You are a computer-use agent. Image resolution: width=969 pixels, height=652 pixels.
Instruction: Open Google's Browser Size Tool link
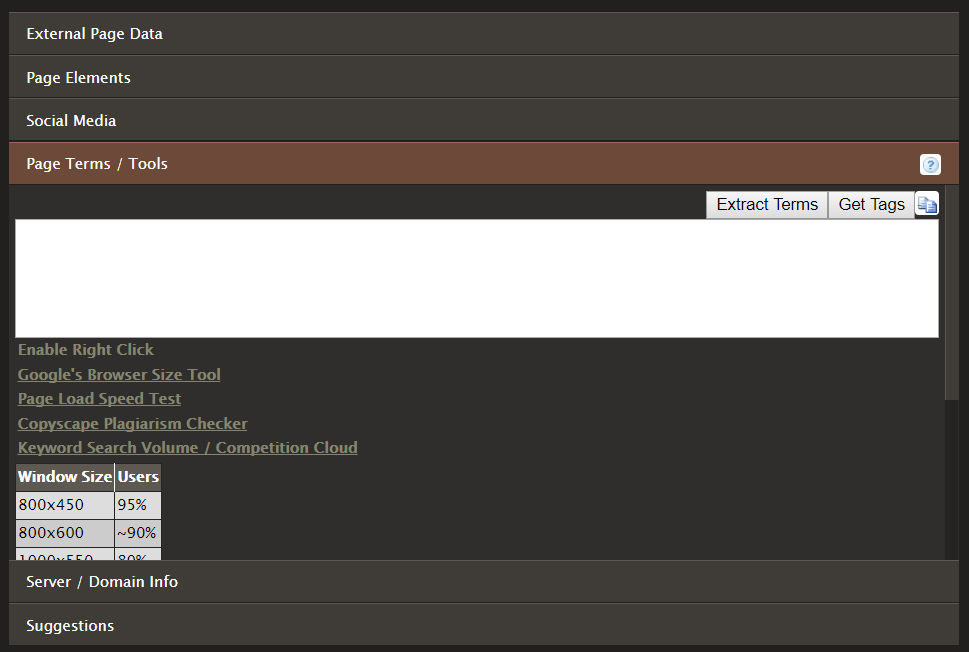(x=119, y=375)
